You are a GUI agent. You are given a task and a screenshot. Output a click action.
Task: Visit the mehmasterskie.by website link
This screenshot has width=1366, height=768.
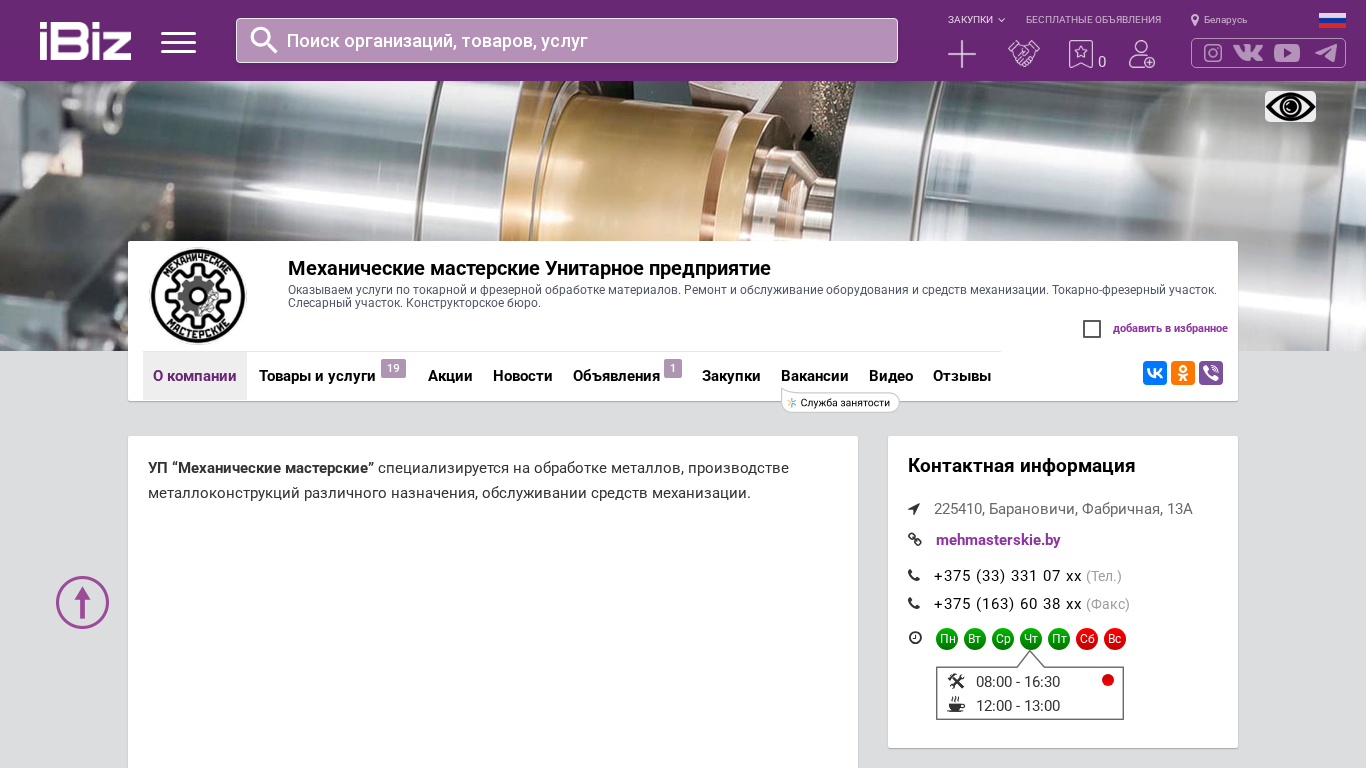coord(998,540)
